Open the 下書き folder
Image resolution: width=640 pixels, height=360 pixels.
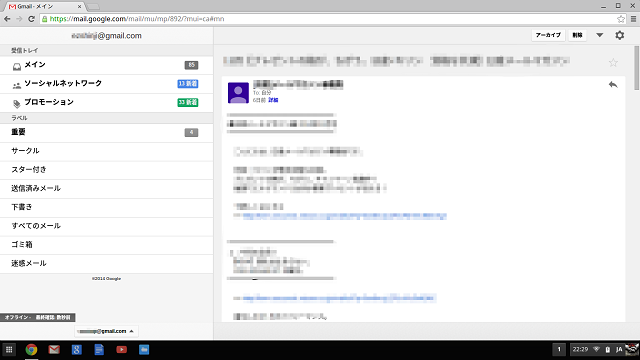click(x=107, y=208)
